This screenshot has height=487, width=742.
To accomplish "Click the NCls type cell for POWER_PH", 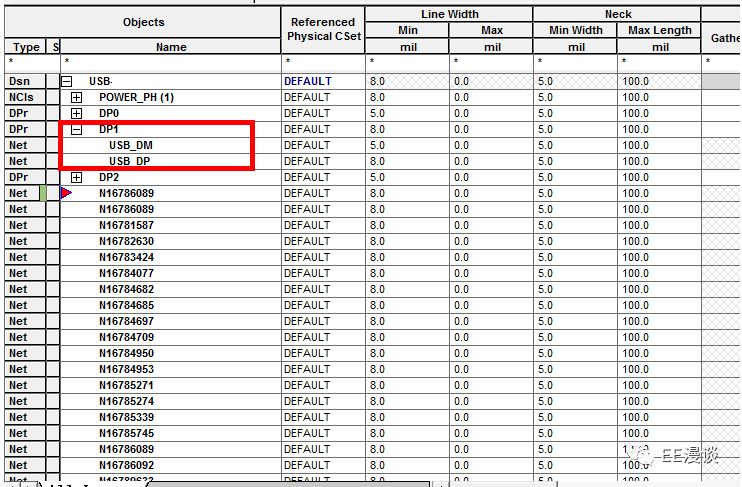I will pyautogui.click(x=25, y=97).
